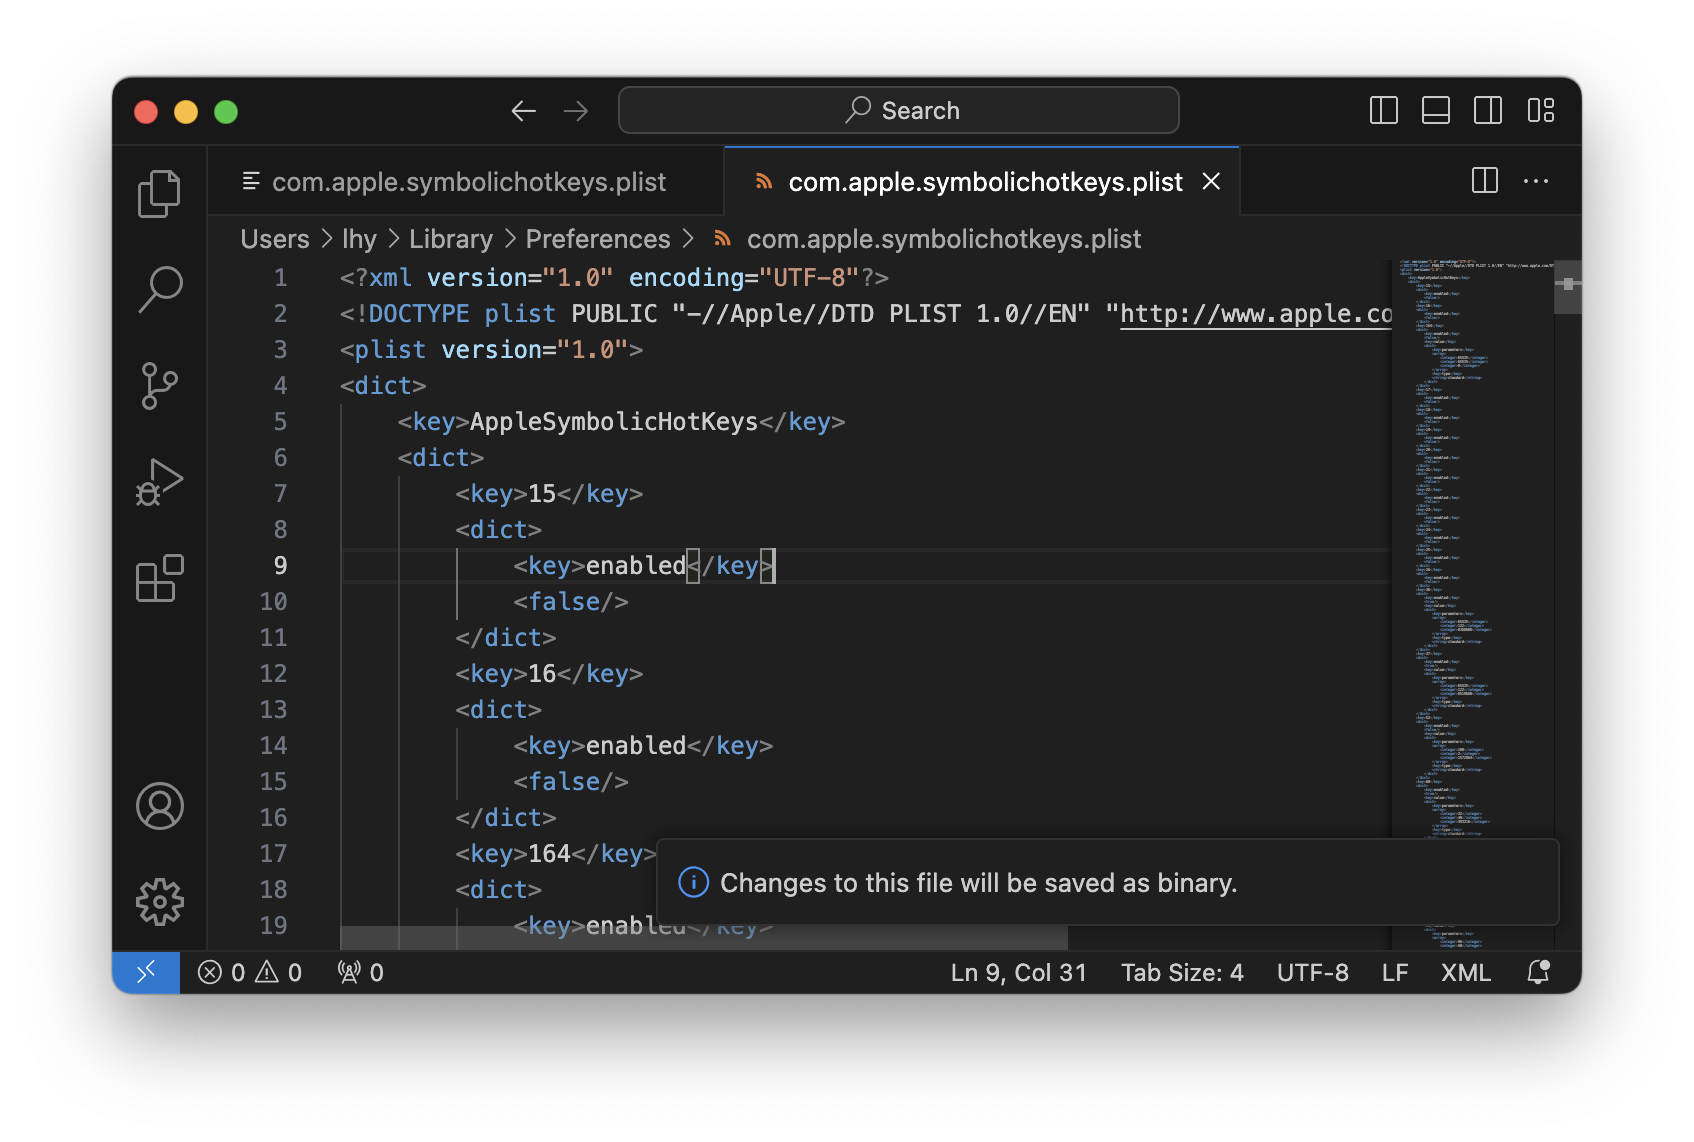Show errors and warnings in status bar
Image resolution: width=1694 pixels, height=1142 pixels.
[250, 972]
